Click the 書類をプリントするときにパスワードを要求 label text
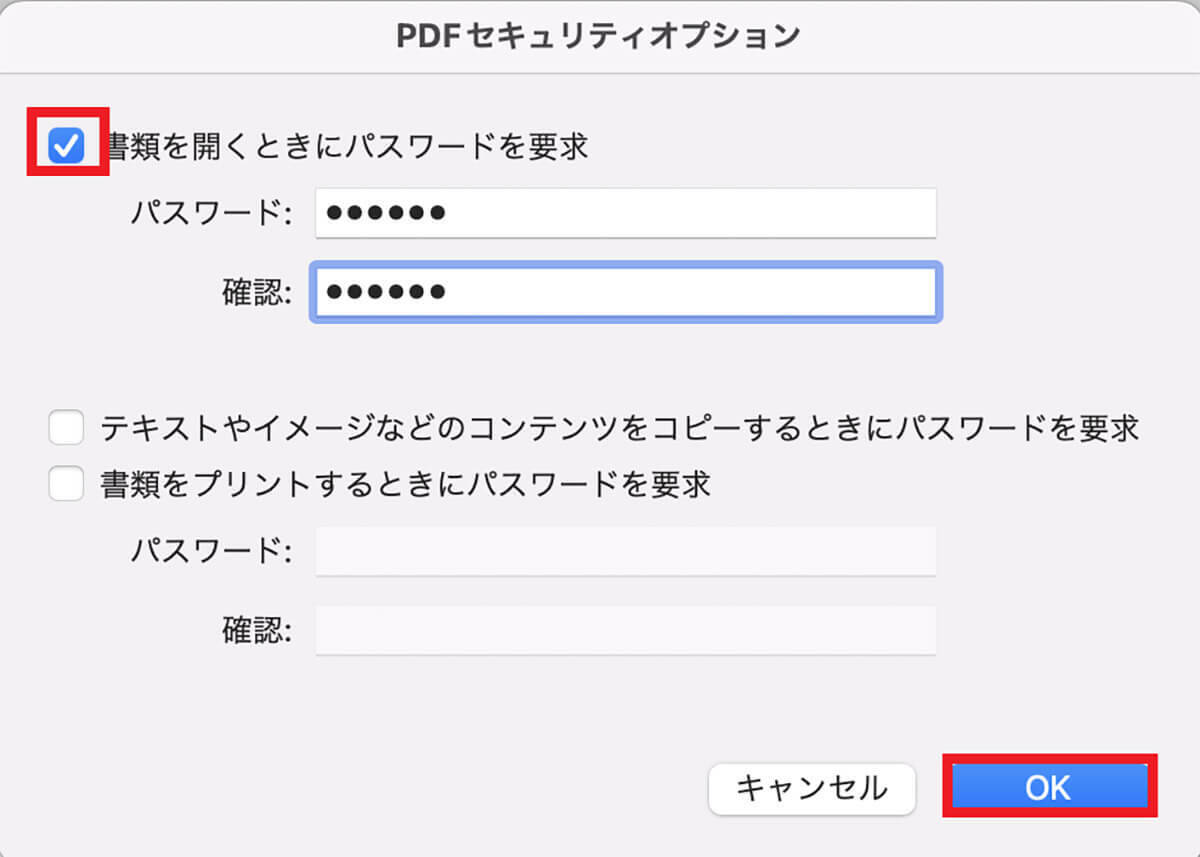The image size is (1200, 857). coord(405,485)
